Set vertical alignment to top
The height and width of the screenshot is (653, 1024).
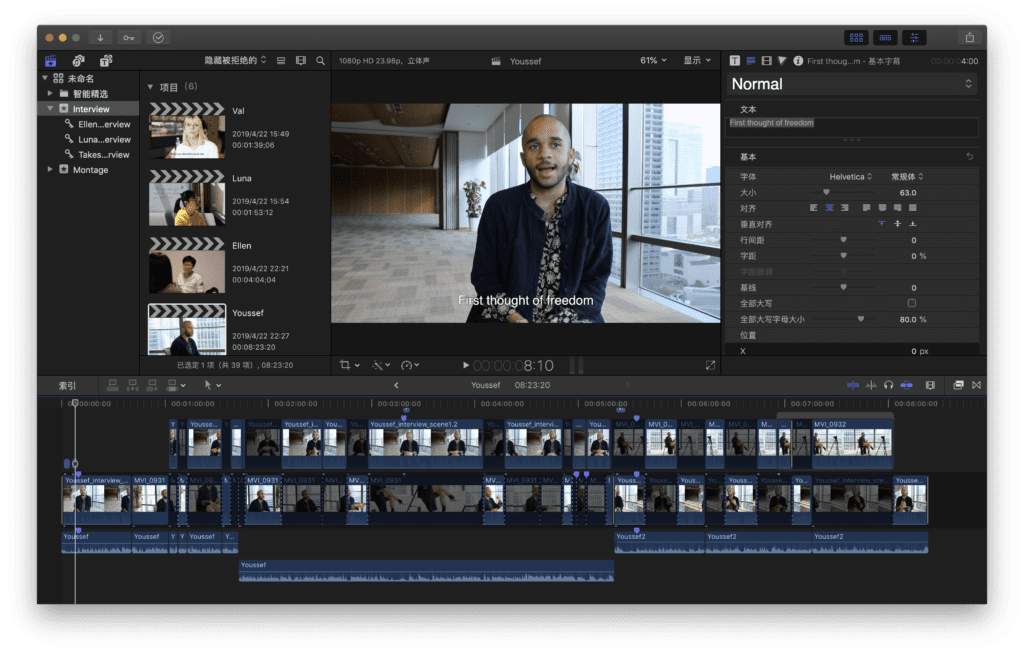click(882, 224)
